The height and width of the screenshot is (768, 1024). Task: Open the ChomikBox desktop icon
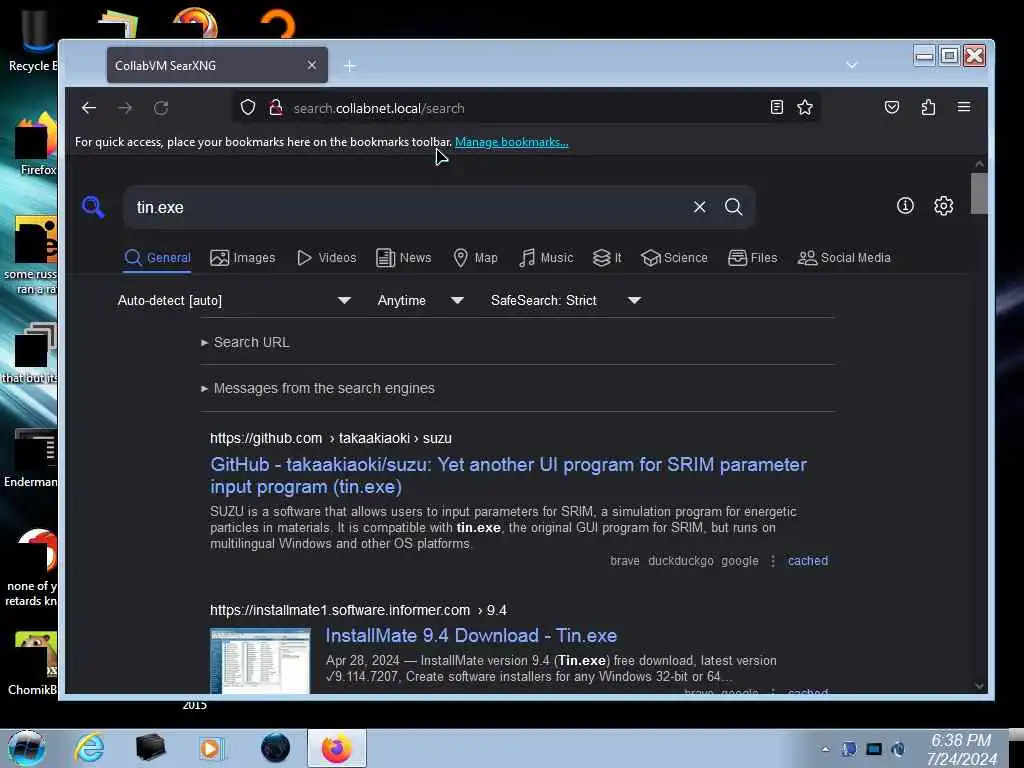tap(34, 663)
